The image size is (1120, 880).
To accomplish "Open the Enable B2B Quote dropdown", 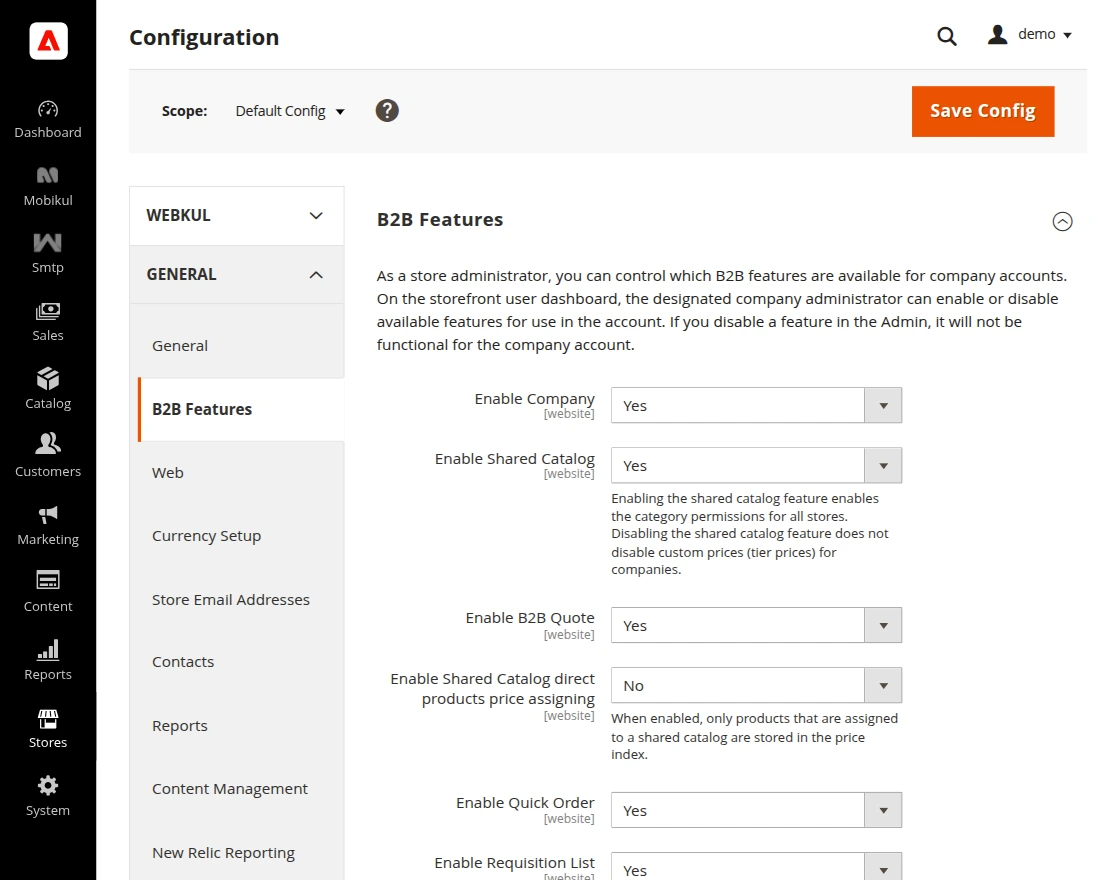I will coord(756,625).
